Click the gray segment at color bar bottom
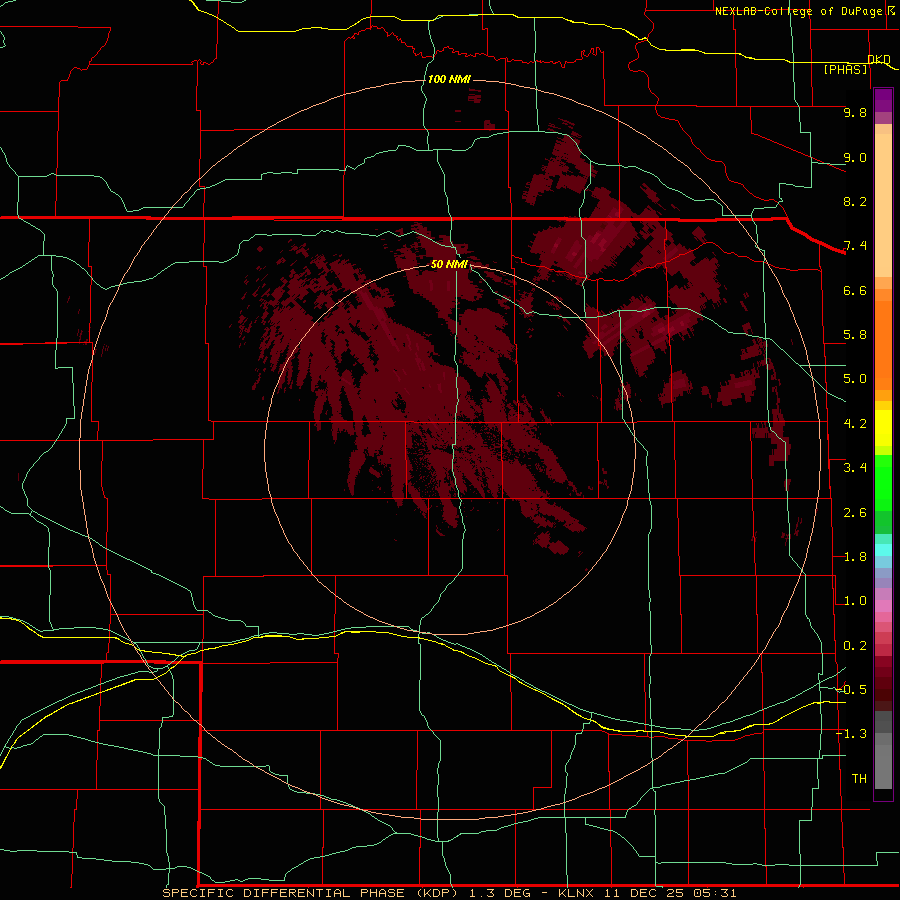The width and height of the screenshot is (900, 900). coord(883,766)
